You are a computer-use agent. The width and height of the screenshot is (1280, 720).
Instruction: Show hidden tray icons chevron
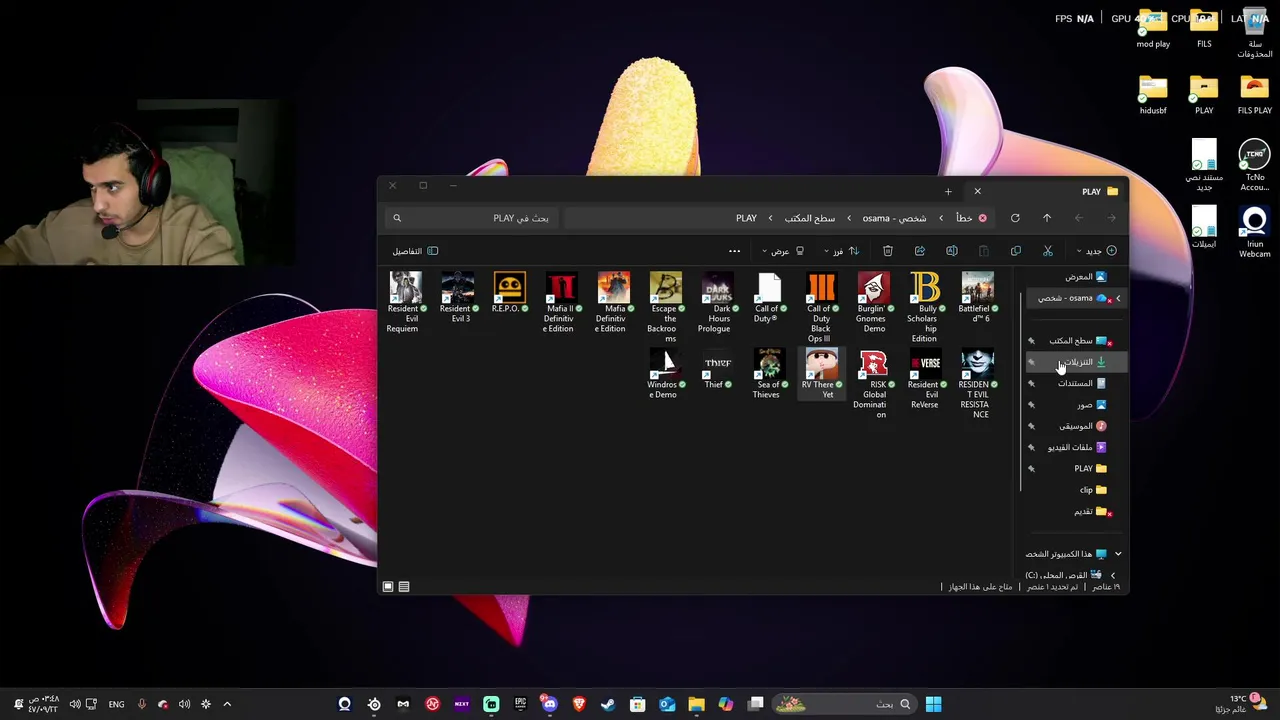point(227,704)
